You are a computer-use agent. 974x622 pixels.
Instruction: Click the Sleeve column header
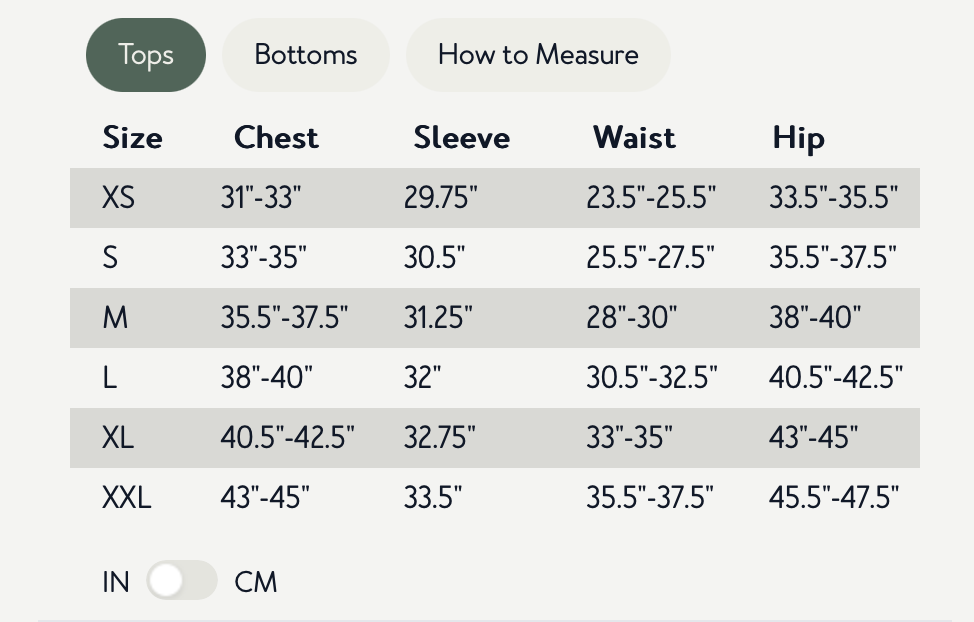[461, 138]
